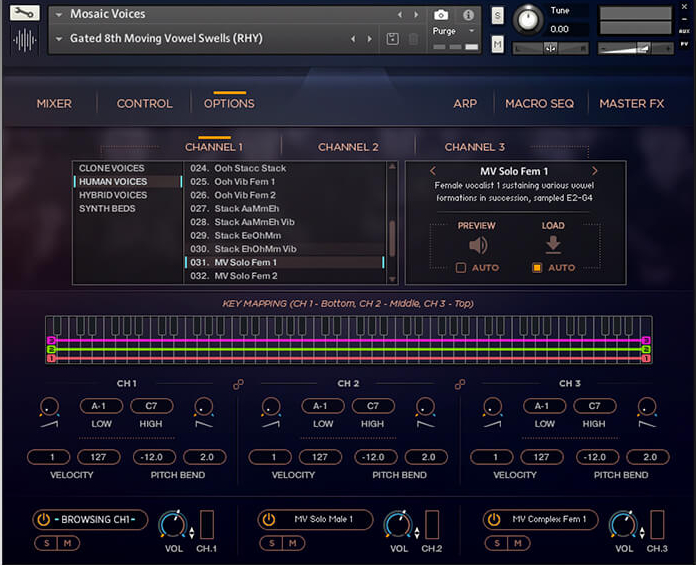Click the LOAD download arrow icon
The image size is (696, 565).
(x=553, y=245)
